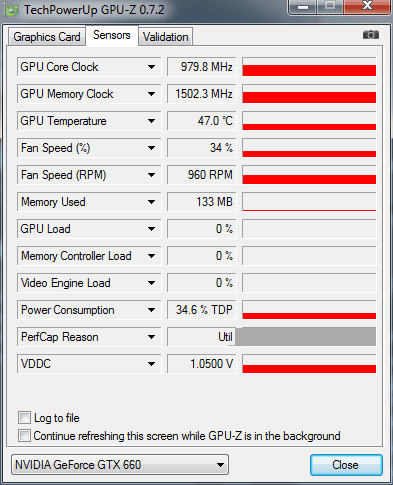
Task: Click the gray PerfCap Reason bar
Action: click(x=305, y=337)
